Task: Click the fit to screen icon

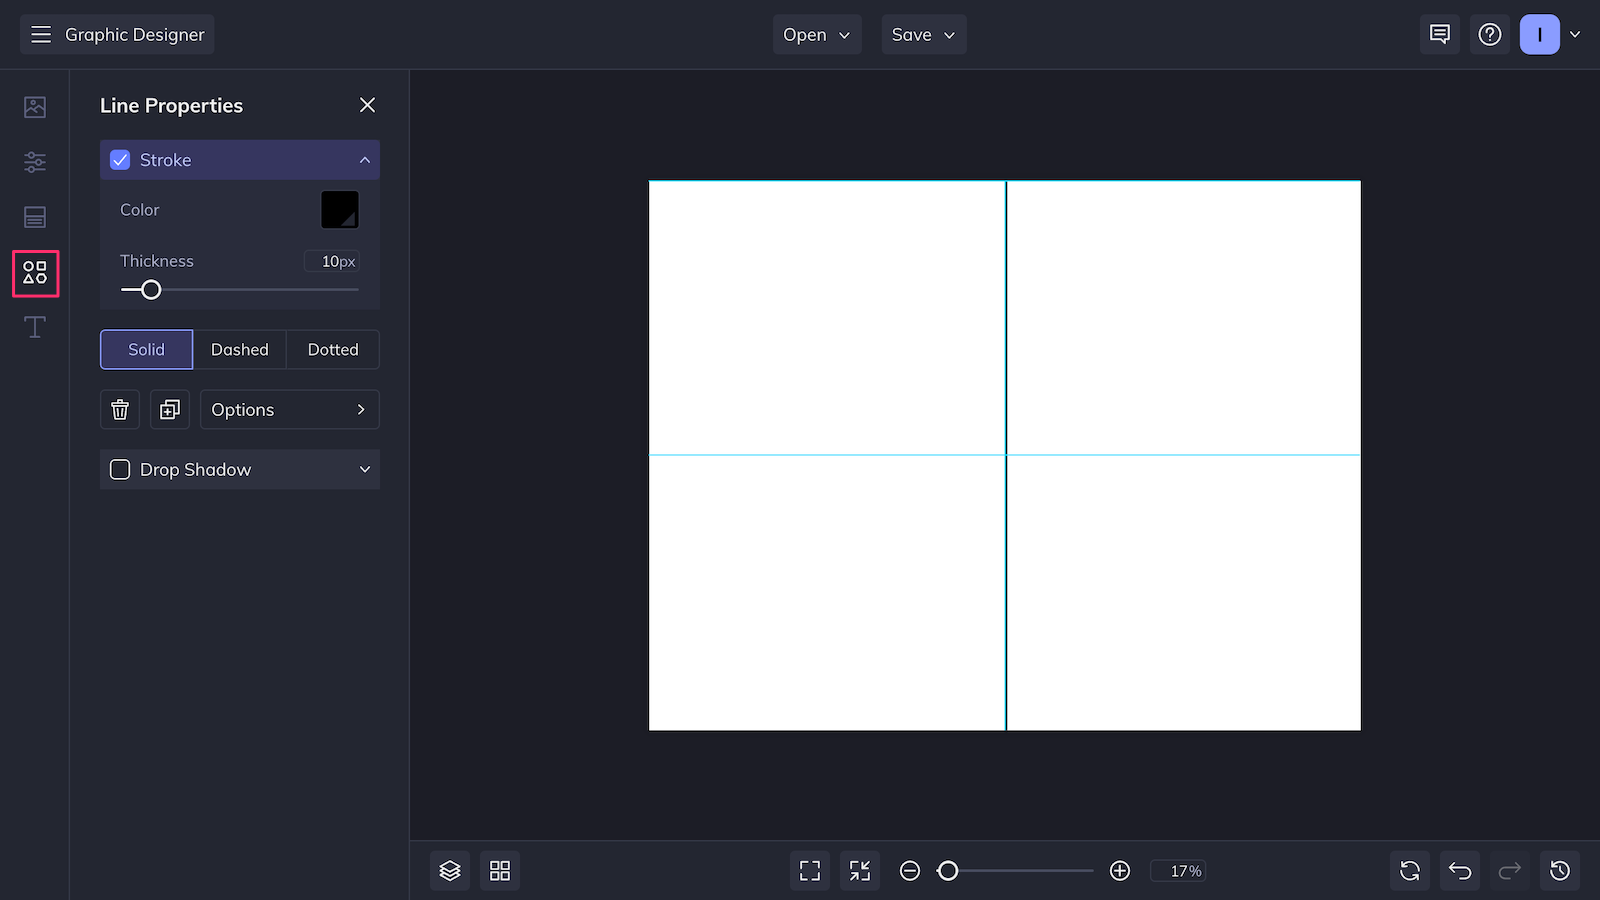Action: click(810, 871)
